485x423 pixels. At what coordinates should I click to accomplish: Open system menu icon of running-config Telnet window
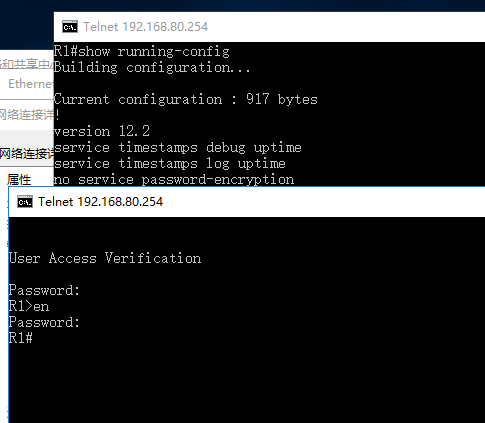pos(70,27)
